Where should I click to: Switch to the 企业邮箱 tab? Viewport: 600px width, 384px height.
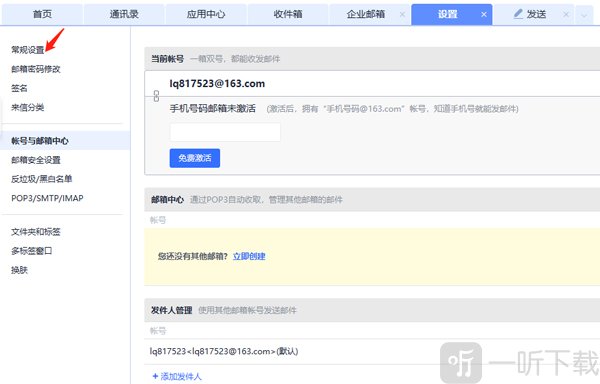pos(365,15)
